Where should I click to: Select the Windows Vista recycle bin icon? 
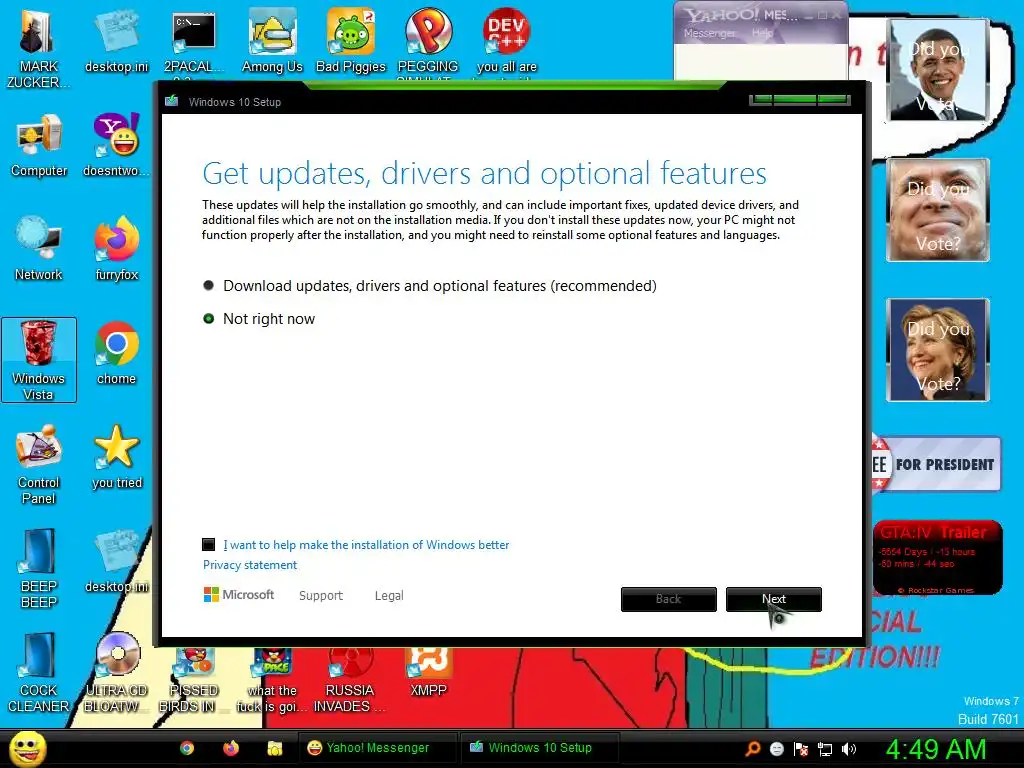(x=39, y=360)
